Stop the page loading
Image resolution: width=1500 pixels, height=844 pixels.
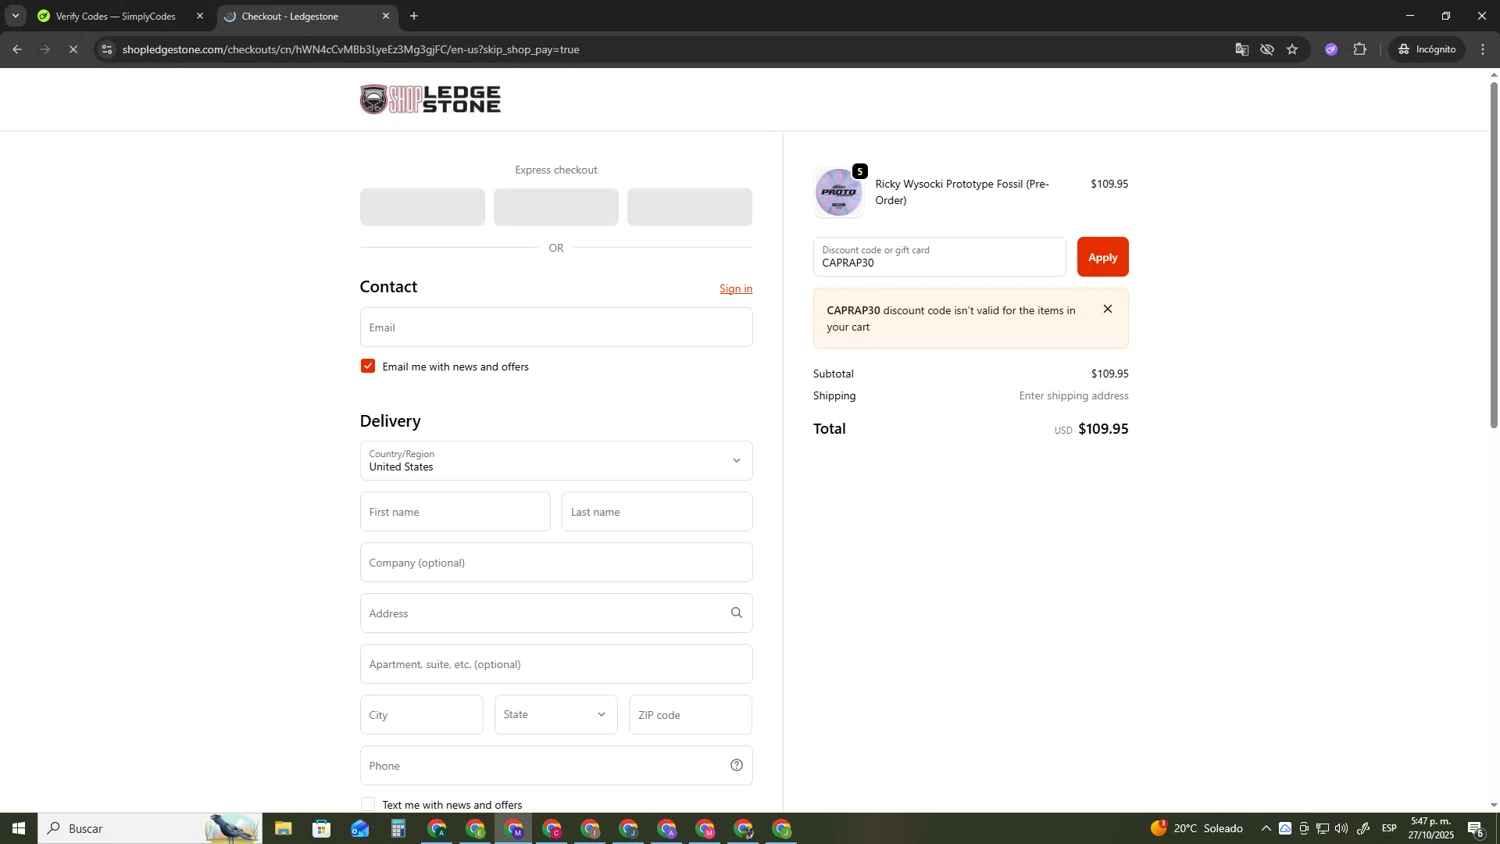tap(73, 49)
